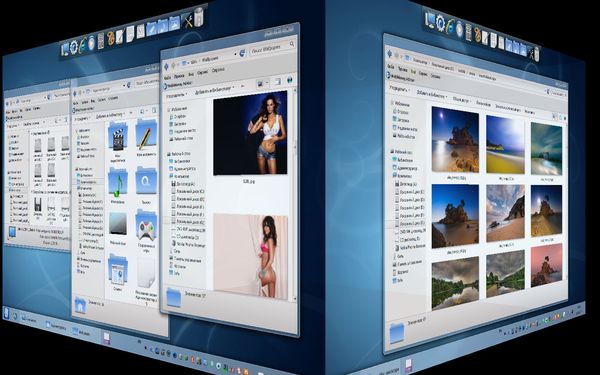Open the Сервис menu in wallpapers window

point(203,72)
